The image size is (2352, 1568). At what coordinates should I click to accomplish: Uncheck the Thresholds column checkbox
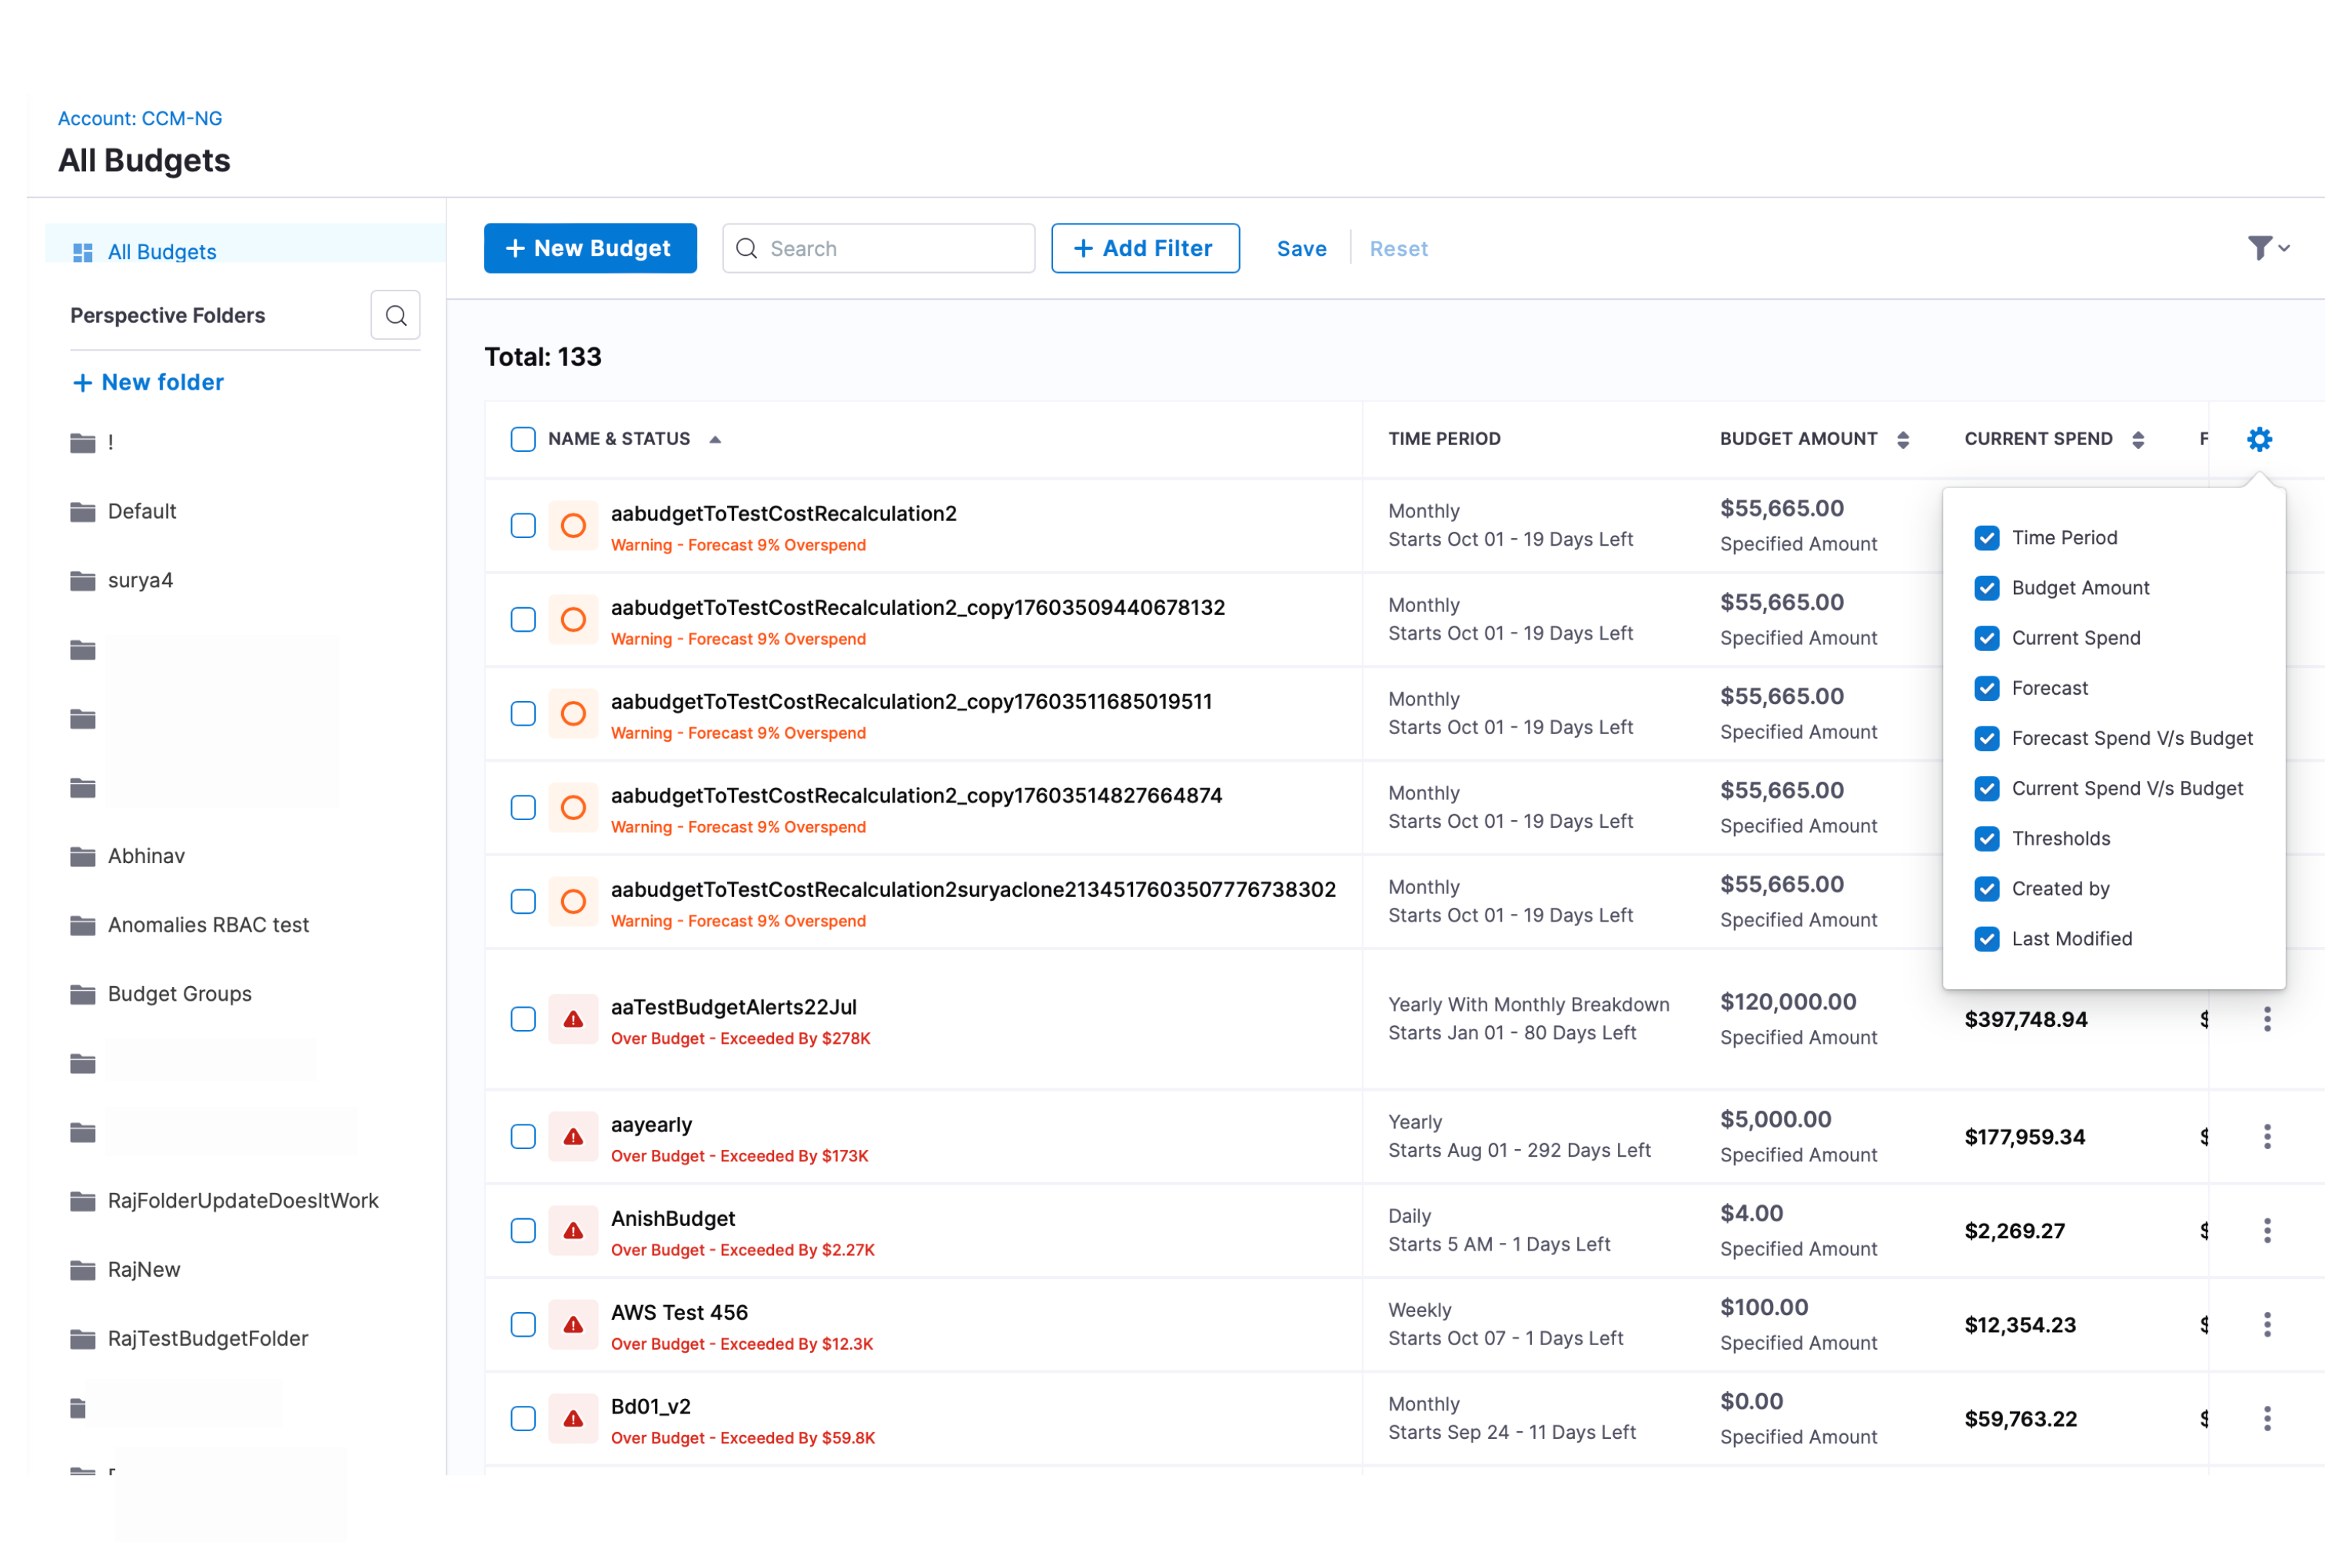[x=1987, y=839]
